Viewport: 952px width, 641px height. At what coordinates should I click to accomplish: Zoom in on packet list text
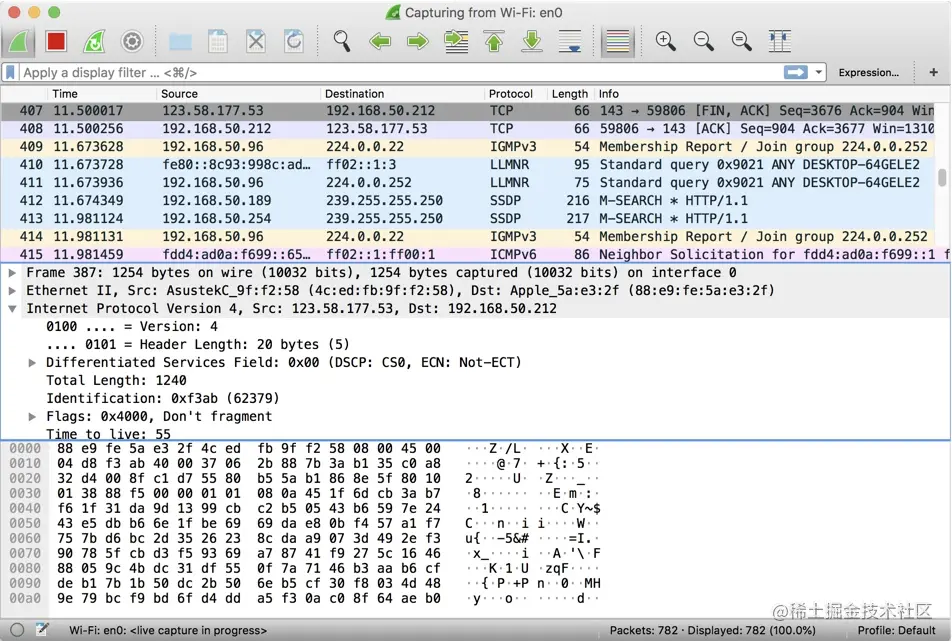coord(665,41)
